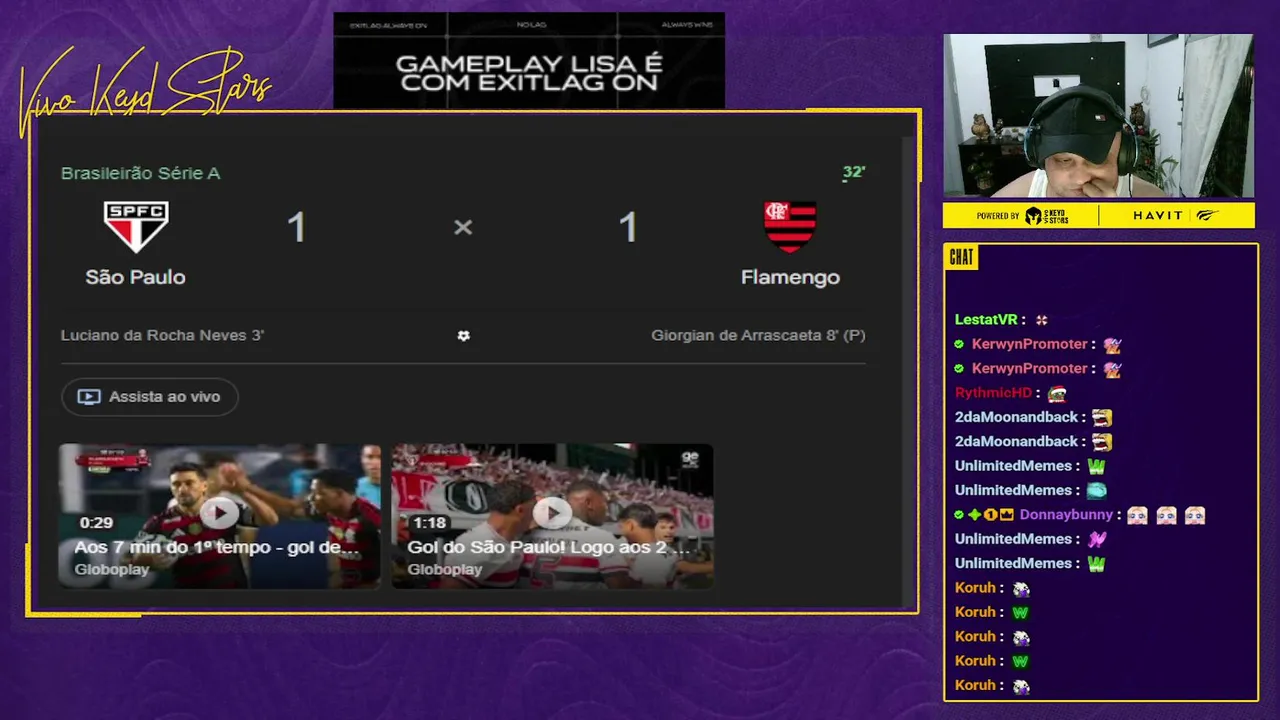This screenshot has width=1280, height=720.
Task: Click the 32' match minute indicator
Action: (x=853, y=173)
